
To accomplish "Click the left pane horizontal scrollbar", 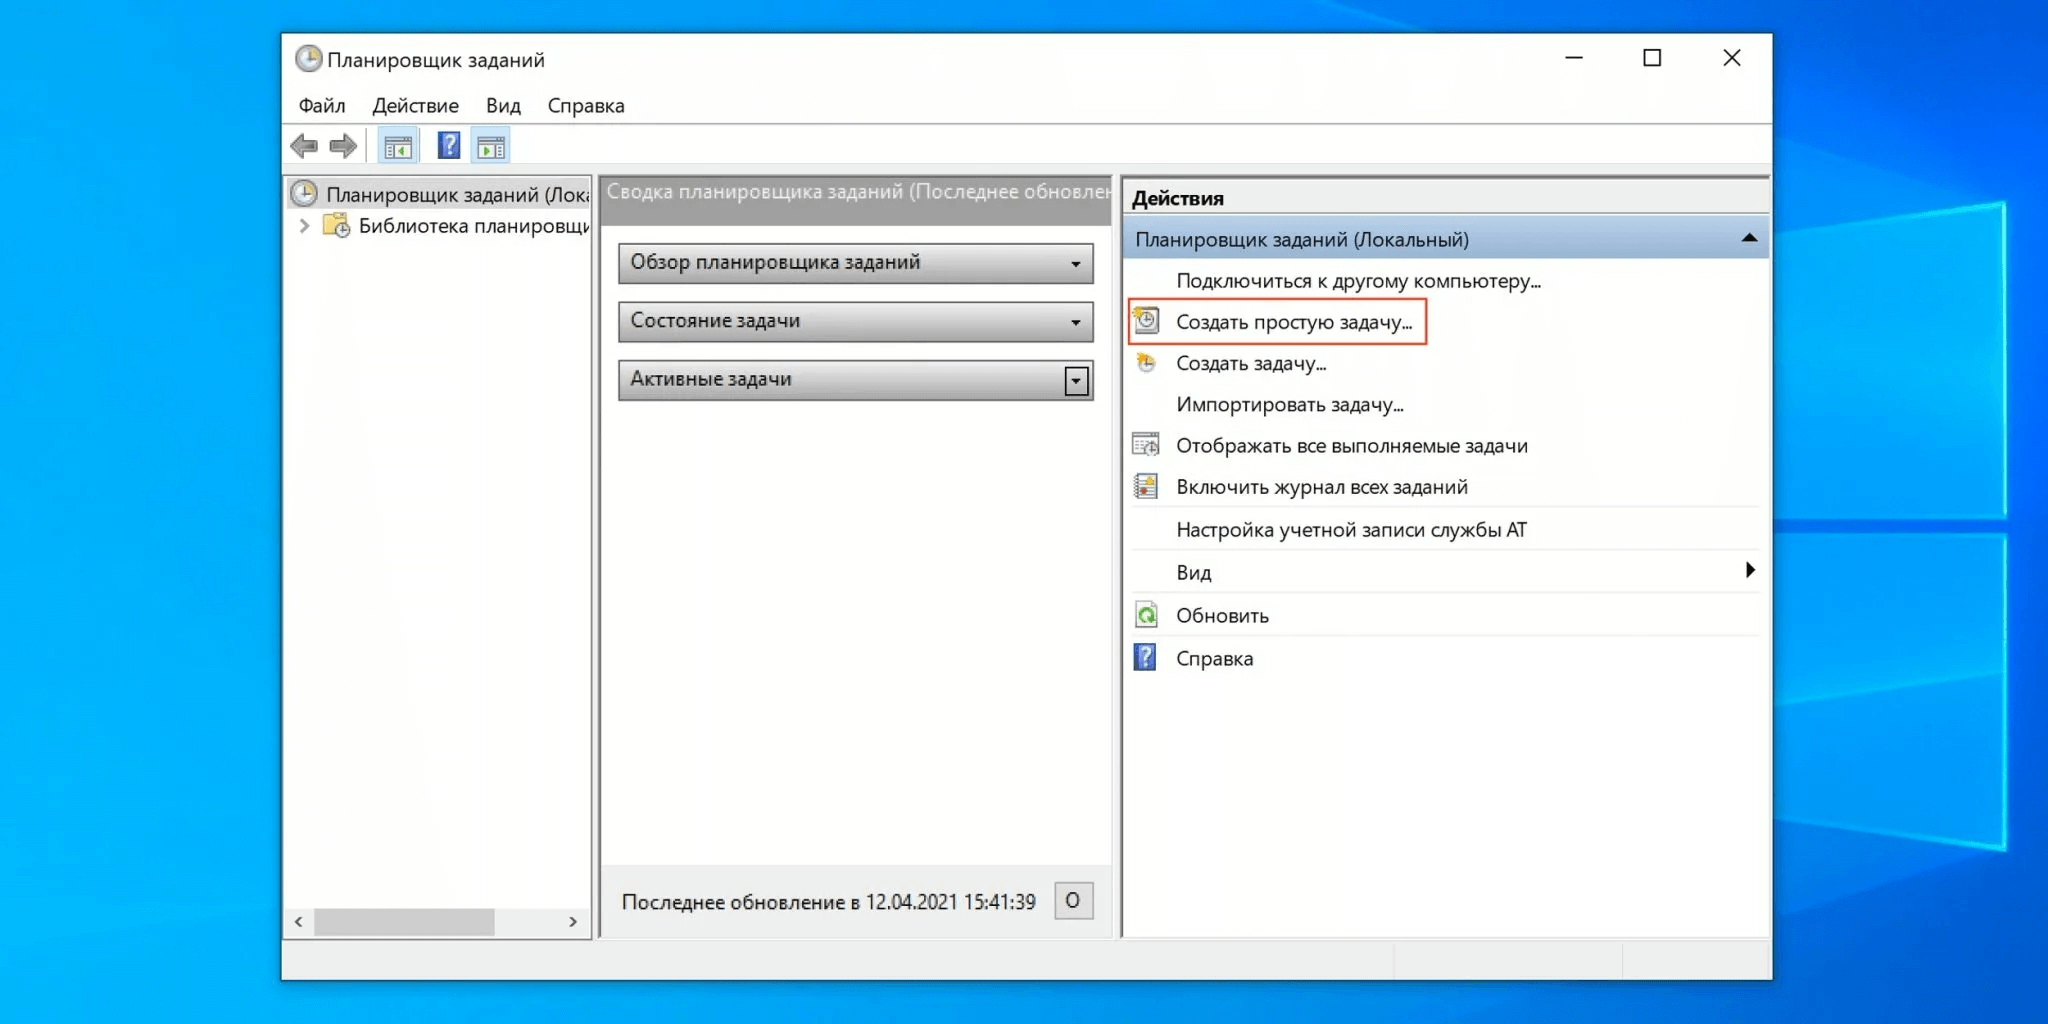I will (404, 921).
